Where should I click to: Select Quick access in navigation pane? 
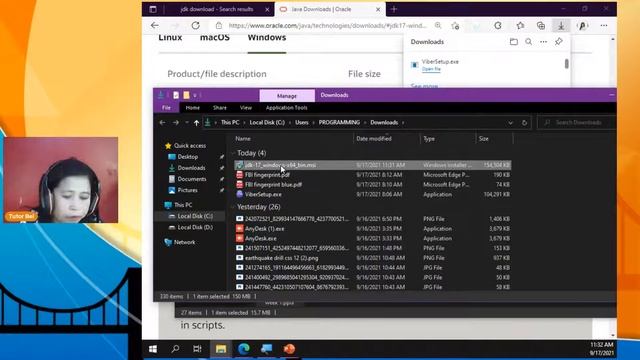coord(190,146)
